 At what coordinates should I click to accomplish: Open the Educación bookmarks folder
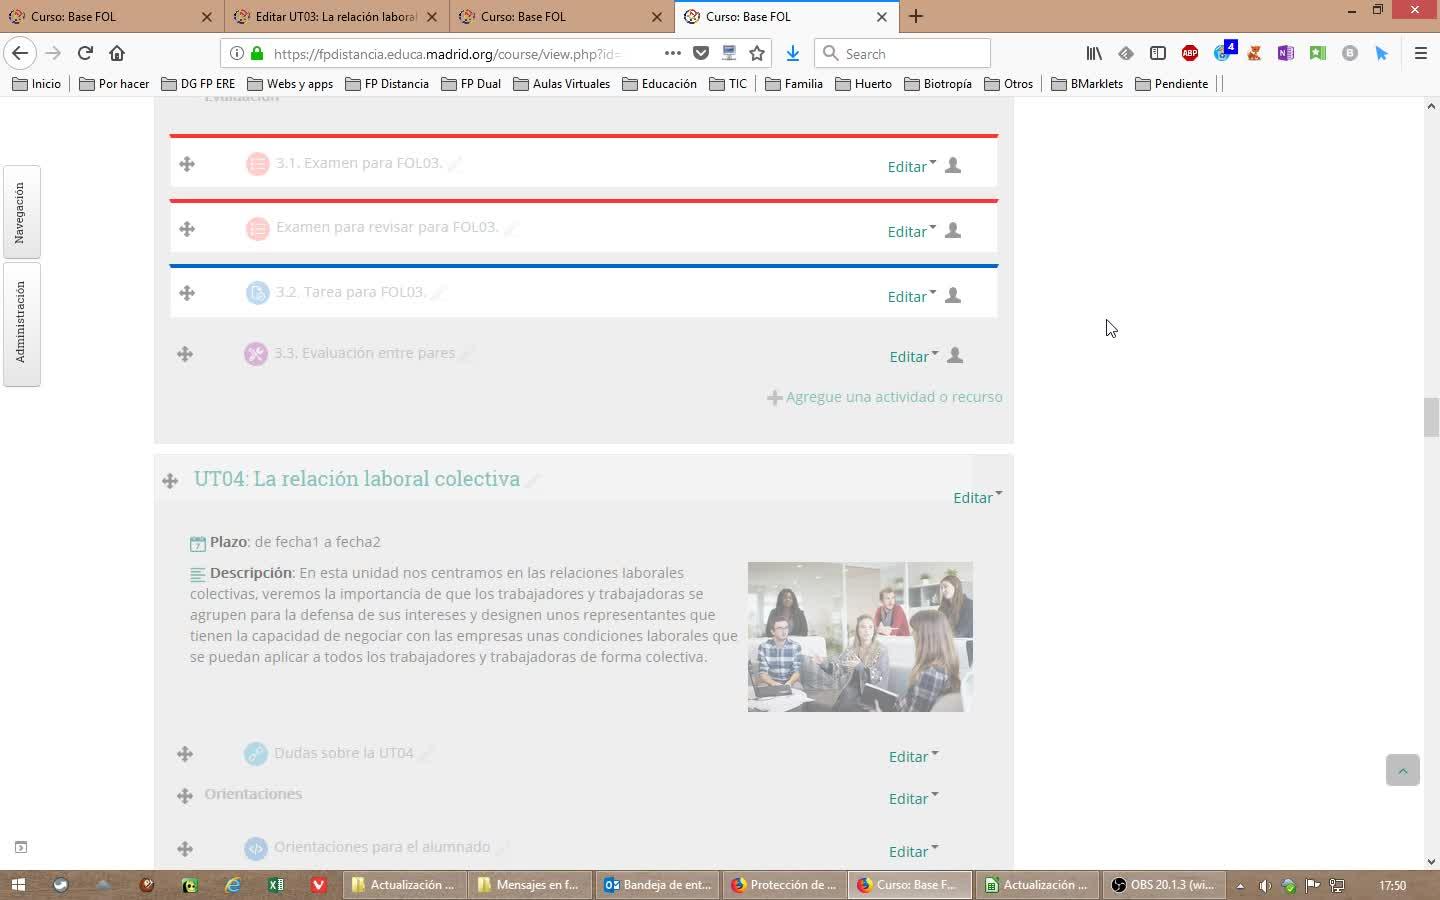[x=659, y=83]
